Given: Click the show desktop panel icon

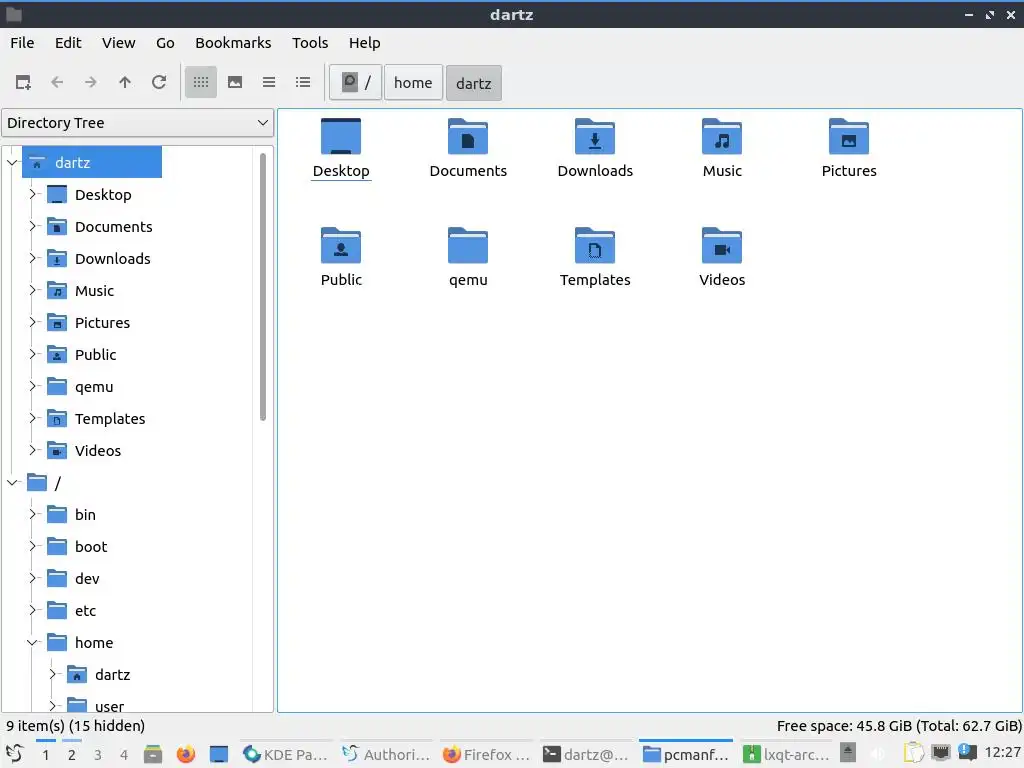Looking at the screenshot, I should (219, 754).
